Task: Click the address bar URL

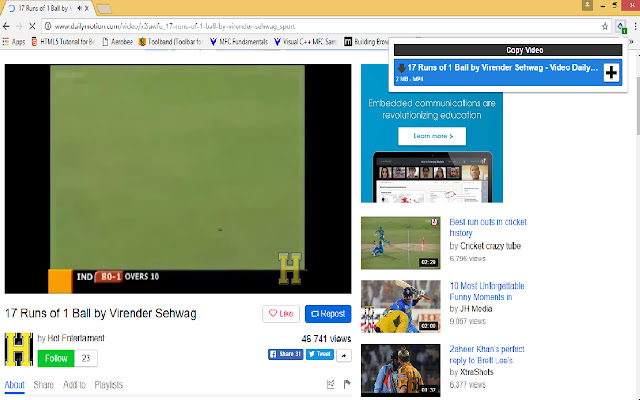Action: coord(175,27)
